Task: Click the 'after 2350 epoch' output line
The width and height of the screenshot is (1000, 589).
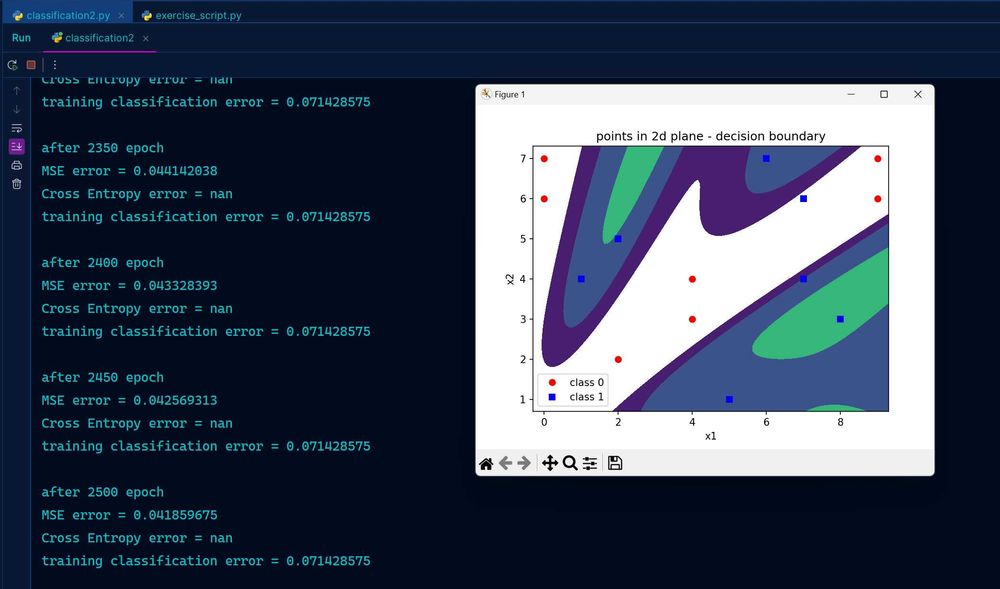Action: click(x=103, y=148)
